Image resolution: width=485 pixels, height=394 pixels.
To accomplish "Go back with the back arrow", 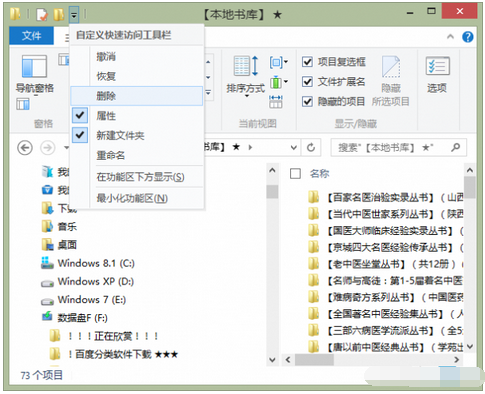I will pos(25,147).
